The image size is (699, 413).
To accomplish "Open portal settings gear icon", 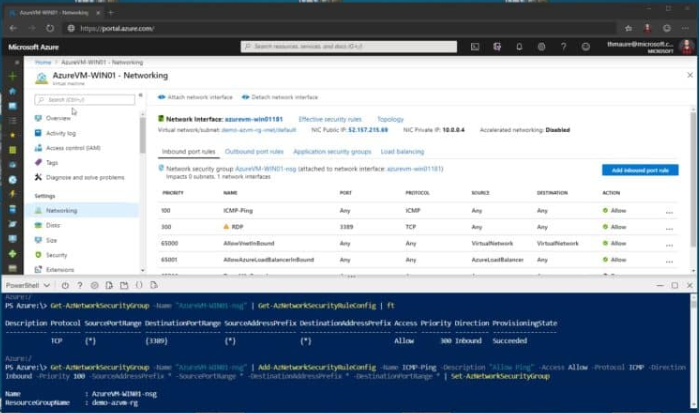I will [541, 46].
